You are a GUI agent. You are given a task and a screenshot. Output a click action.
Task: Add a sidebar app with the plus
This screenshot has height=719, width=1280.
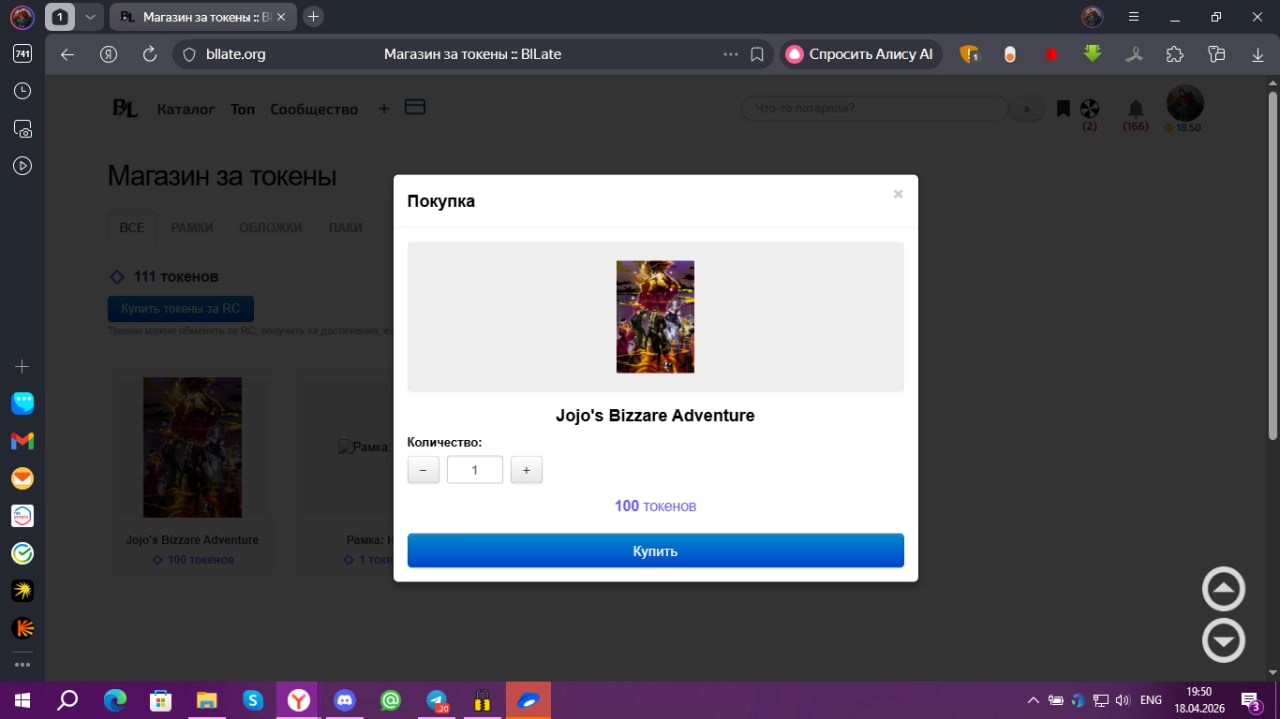[x=22, y=367]
